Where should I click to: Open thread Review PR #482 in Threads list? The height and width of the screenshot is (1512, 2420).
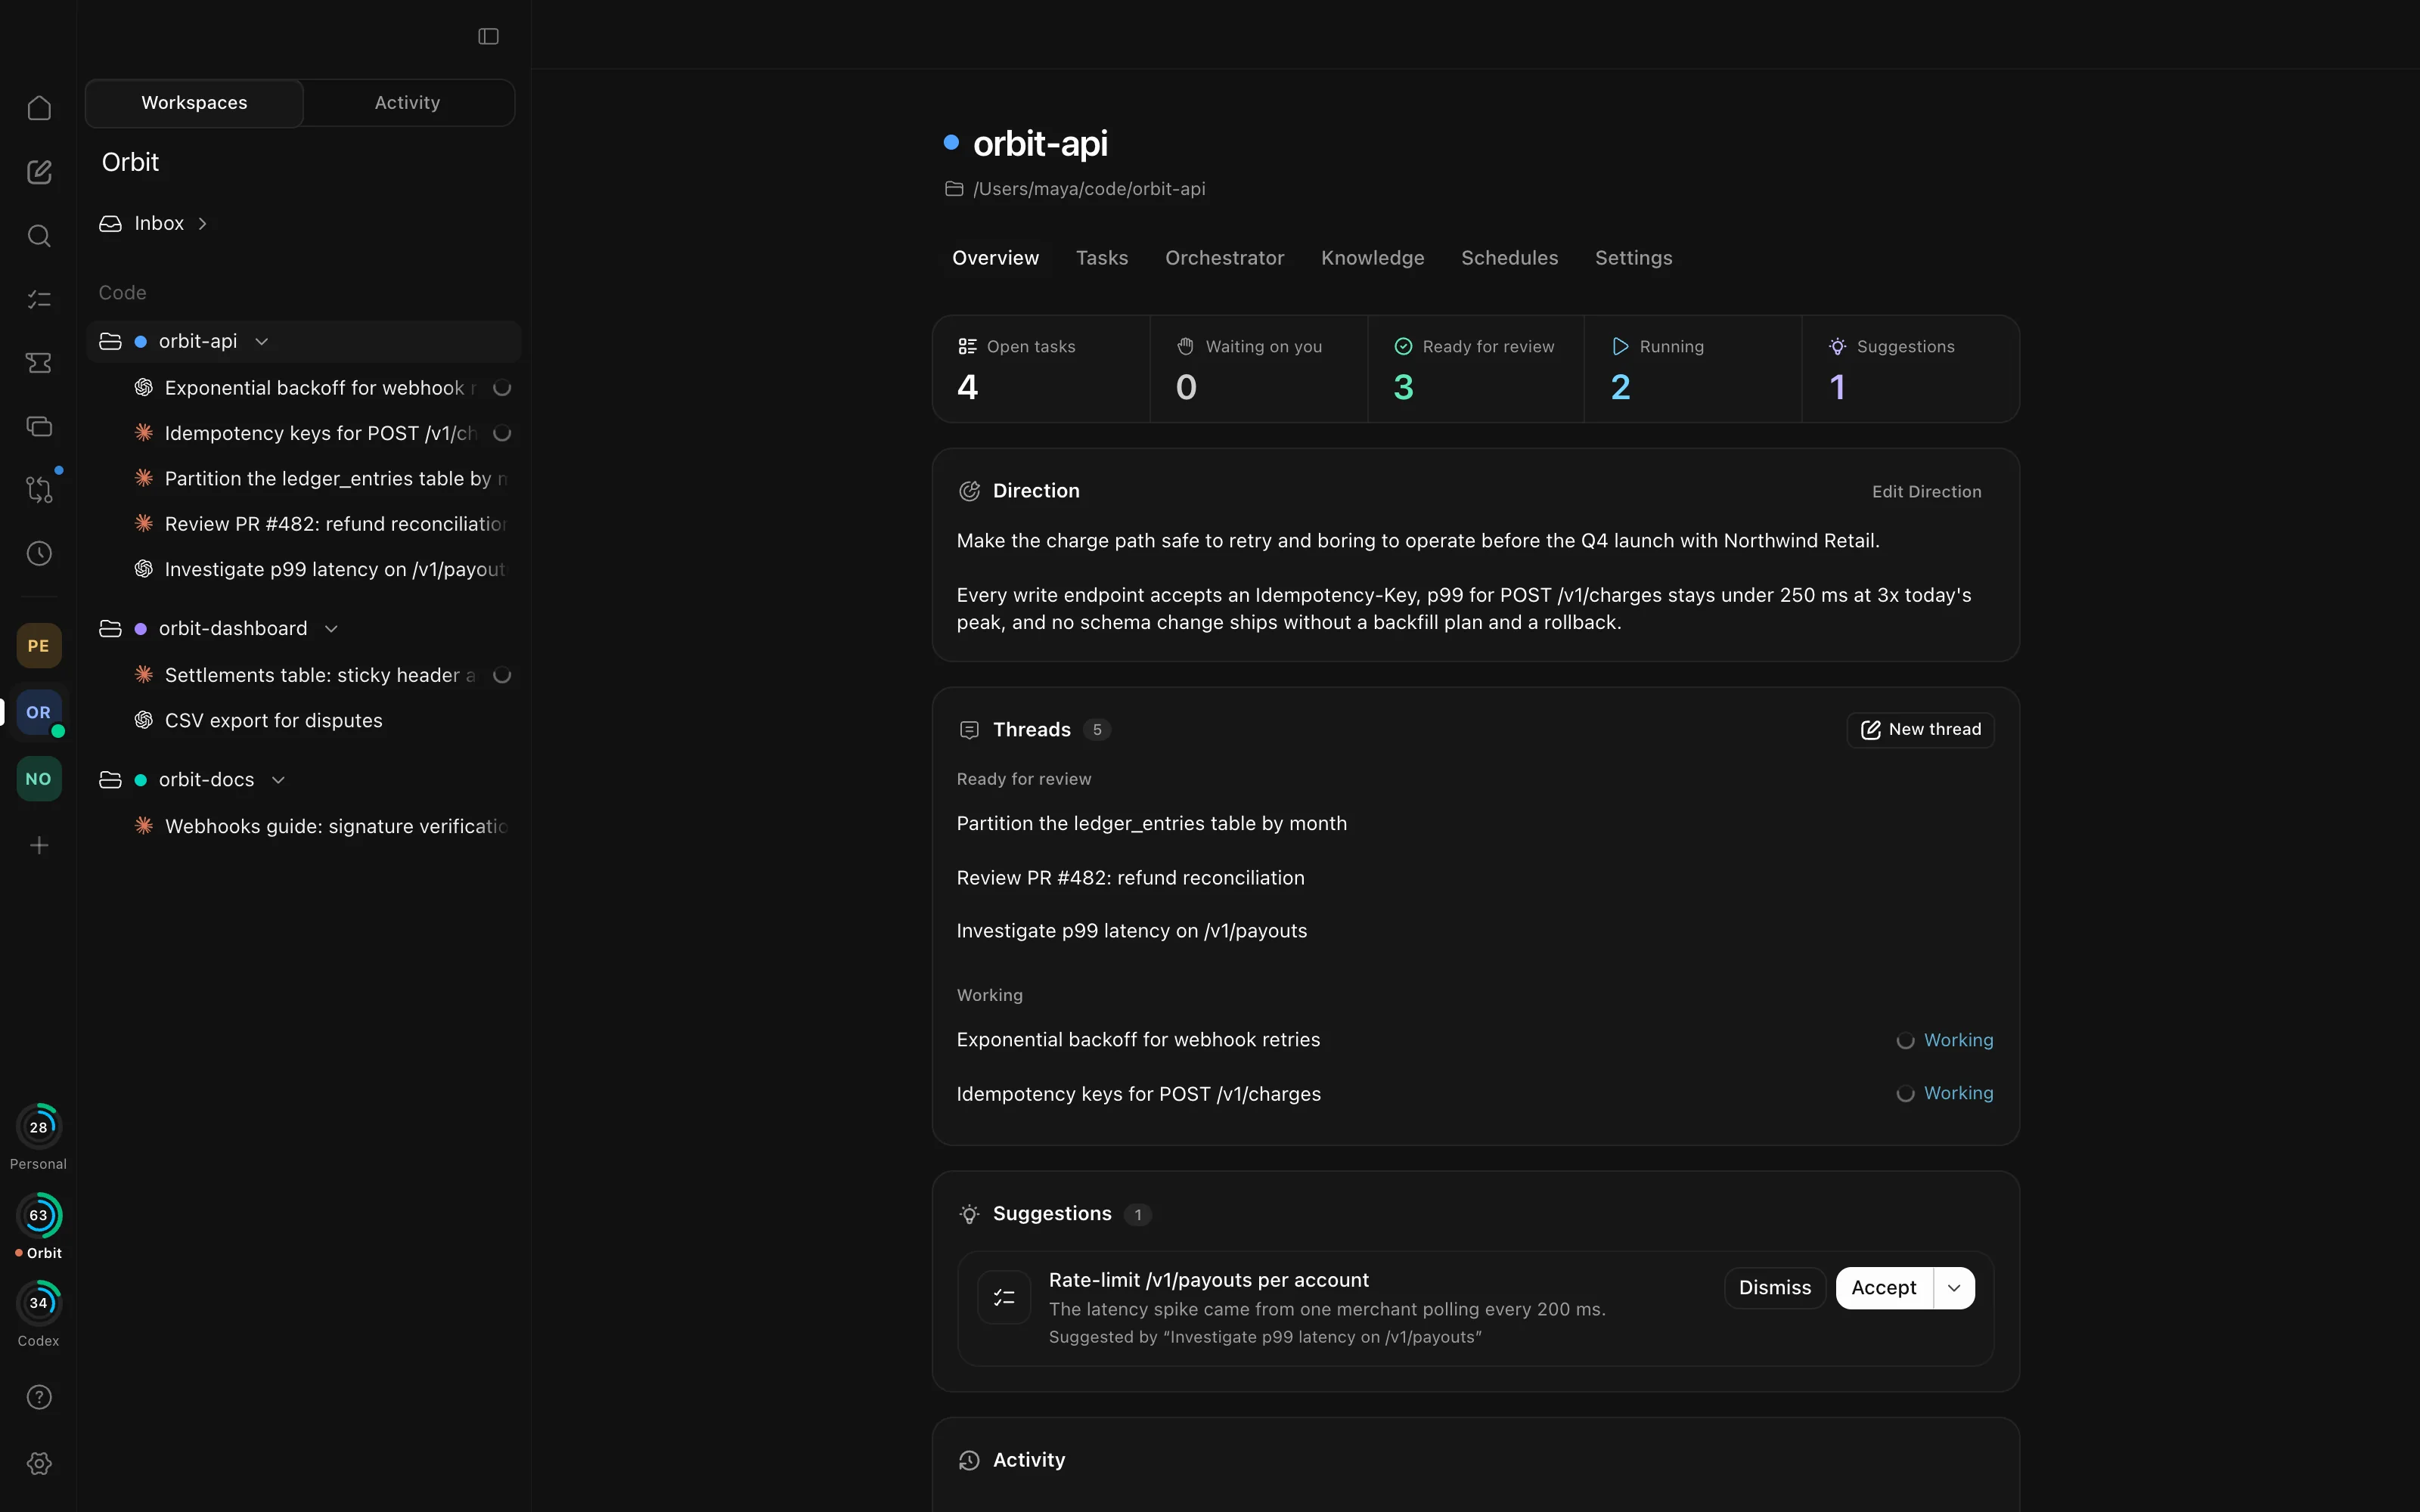(1475, 878)
